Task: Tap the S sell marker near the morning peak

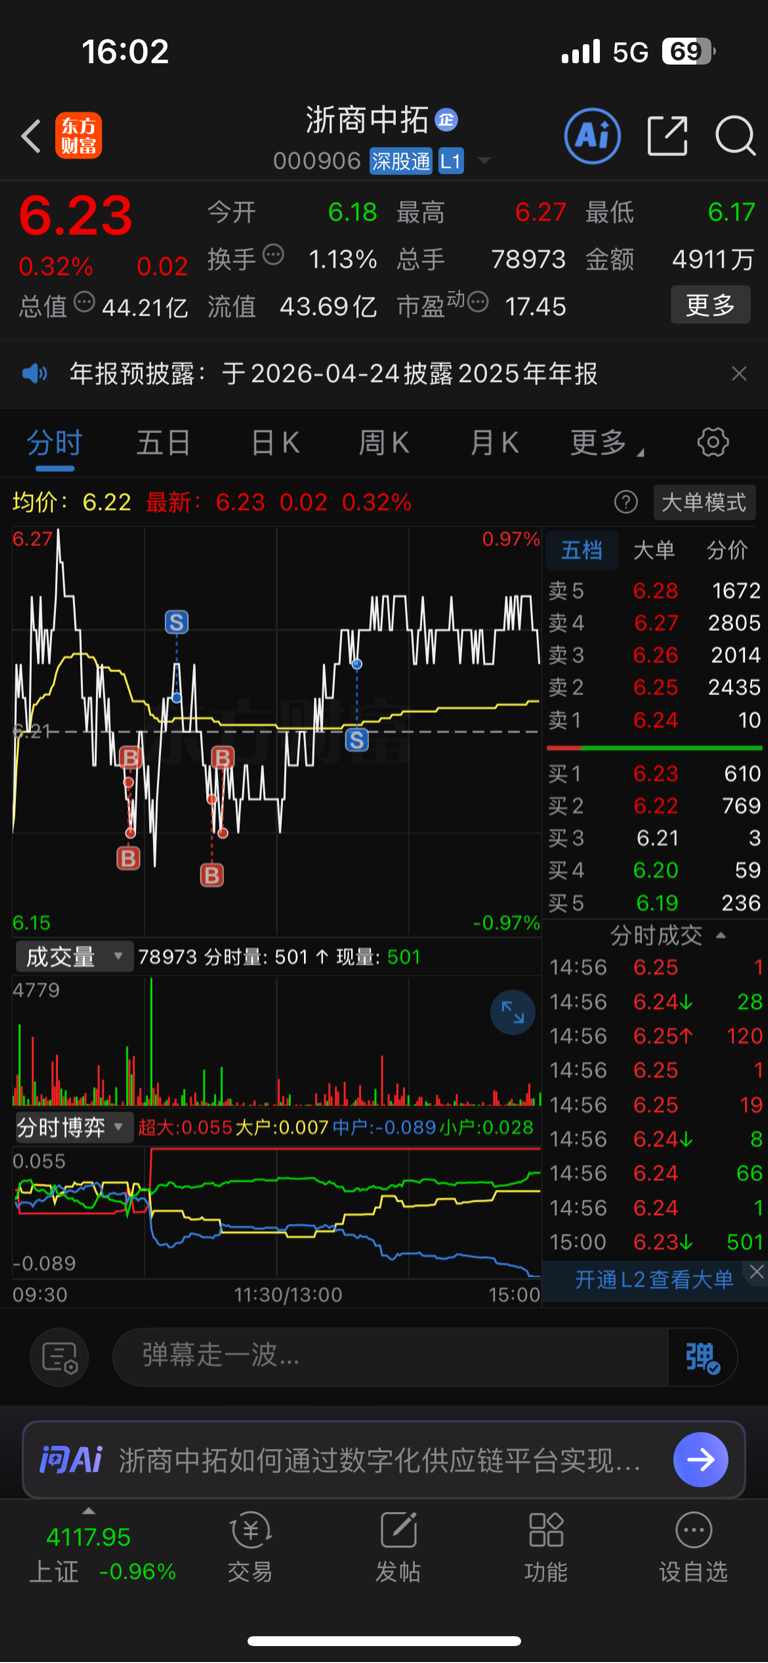Action: [177, 622]
